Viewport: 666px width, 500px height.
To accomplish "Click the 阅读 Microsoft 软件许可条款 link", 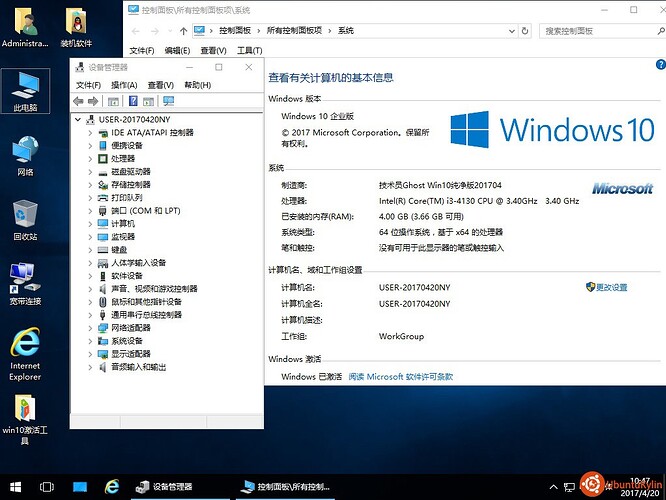I will pos(401,377).
